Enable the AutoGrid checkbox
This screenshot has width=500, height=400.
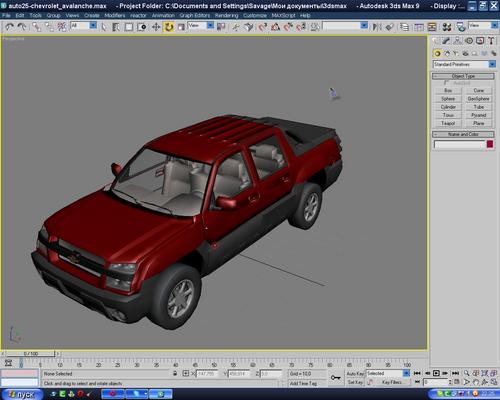pyautogui.click(x=446, y=83)
